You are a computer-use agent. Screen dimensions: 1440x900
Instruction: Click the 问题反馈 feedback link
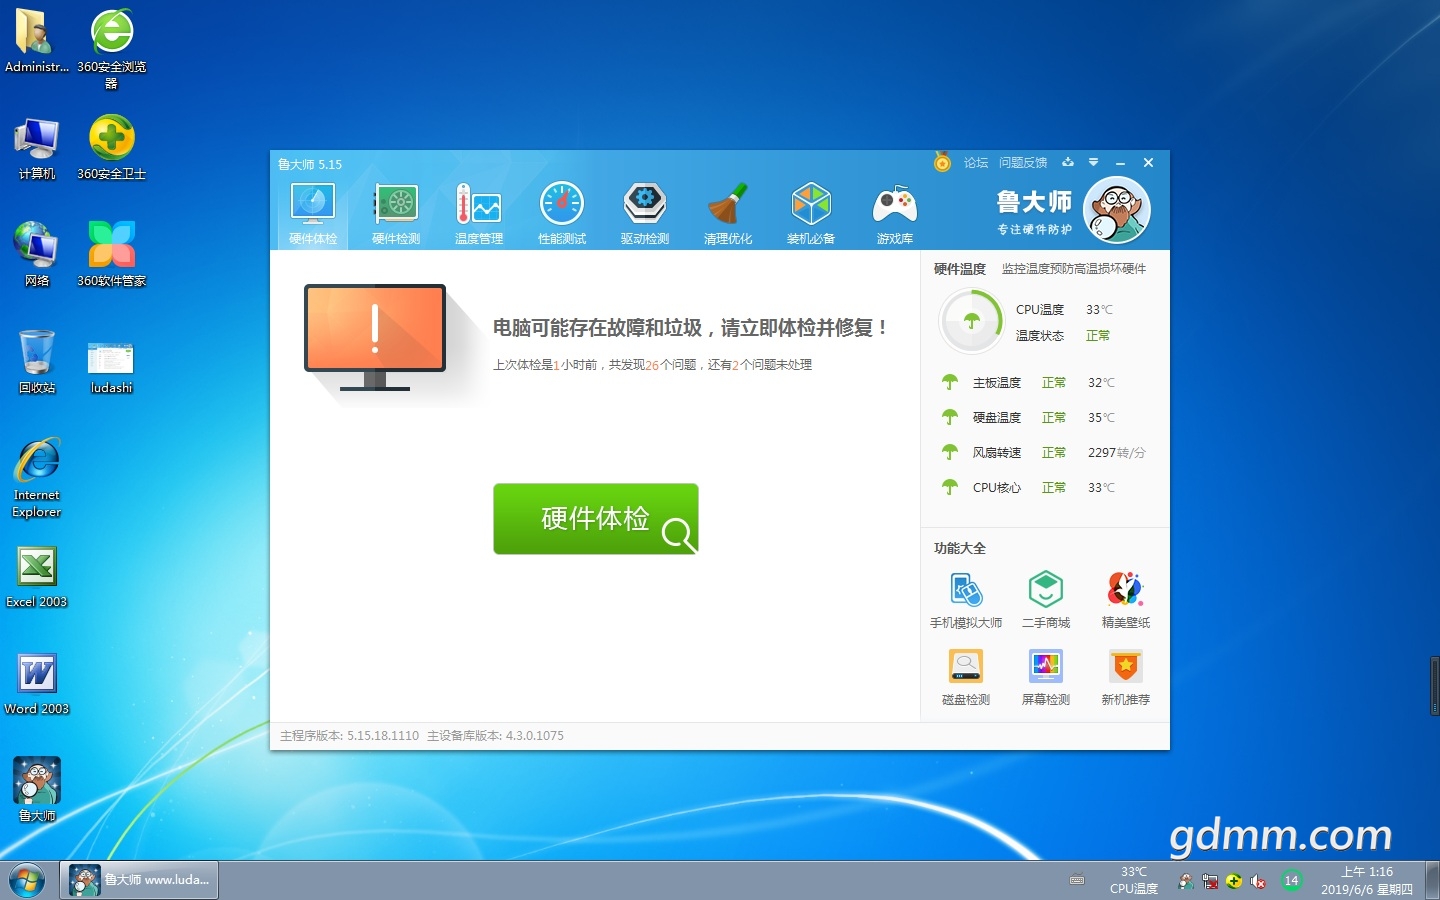[1022, 163]
